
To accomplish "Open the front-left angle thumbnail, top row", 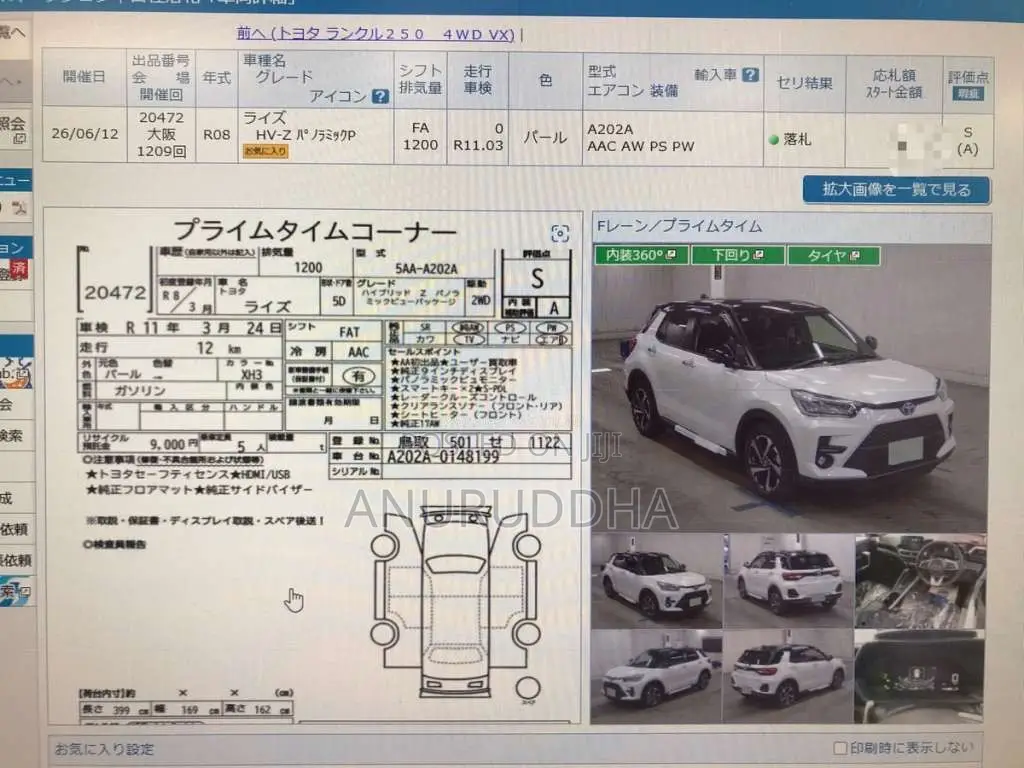I will pyautogui.click(x=656, y=581).
